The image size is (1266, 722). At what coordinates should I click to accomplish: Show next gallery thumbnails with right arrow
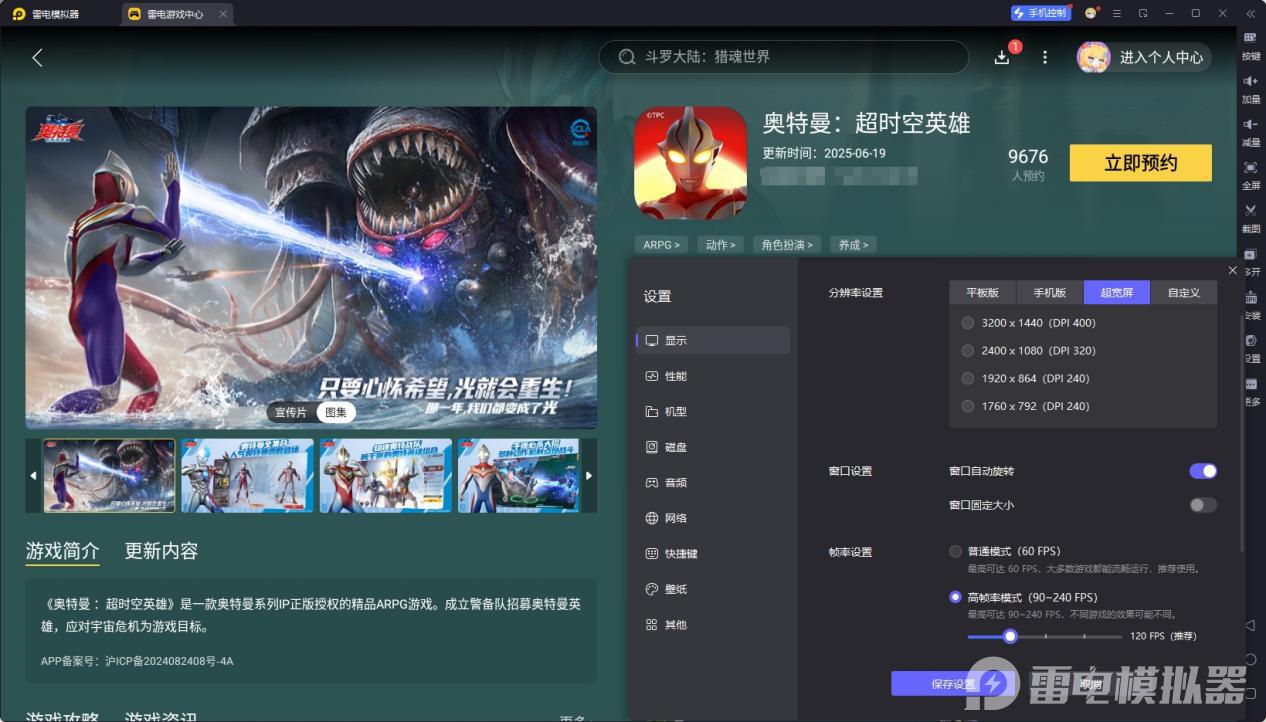pos(589,476)
